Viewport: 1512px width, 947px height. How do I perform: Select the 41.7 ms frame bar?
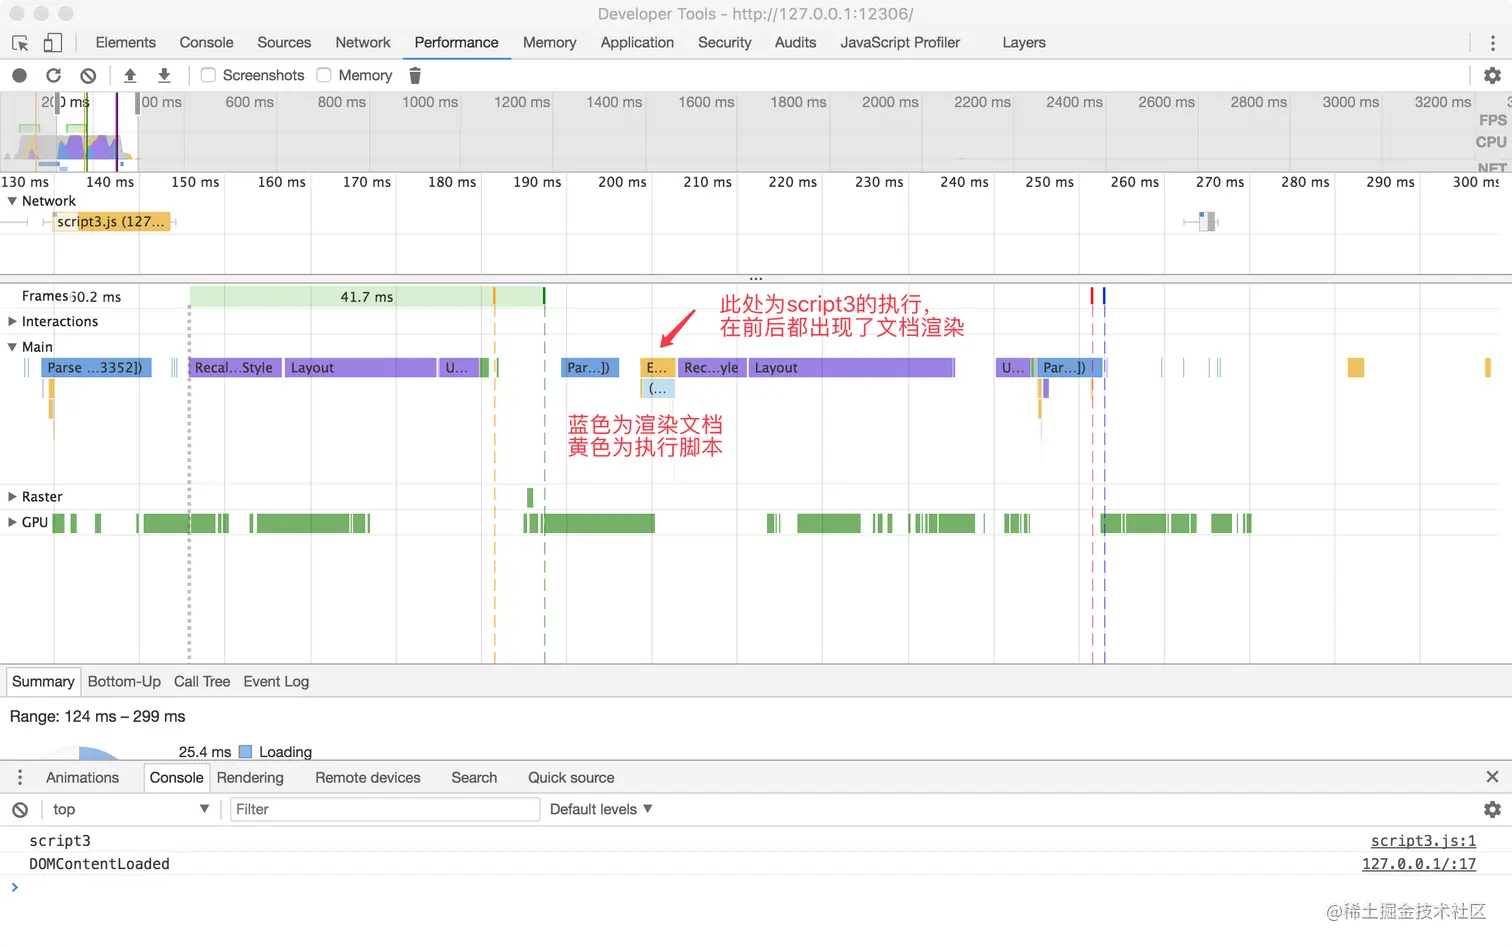click(367, 297)
